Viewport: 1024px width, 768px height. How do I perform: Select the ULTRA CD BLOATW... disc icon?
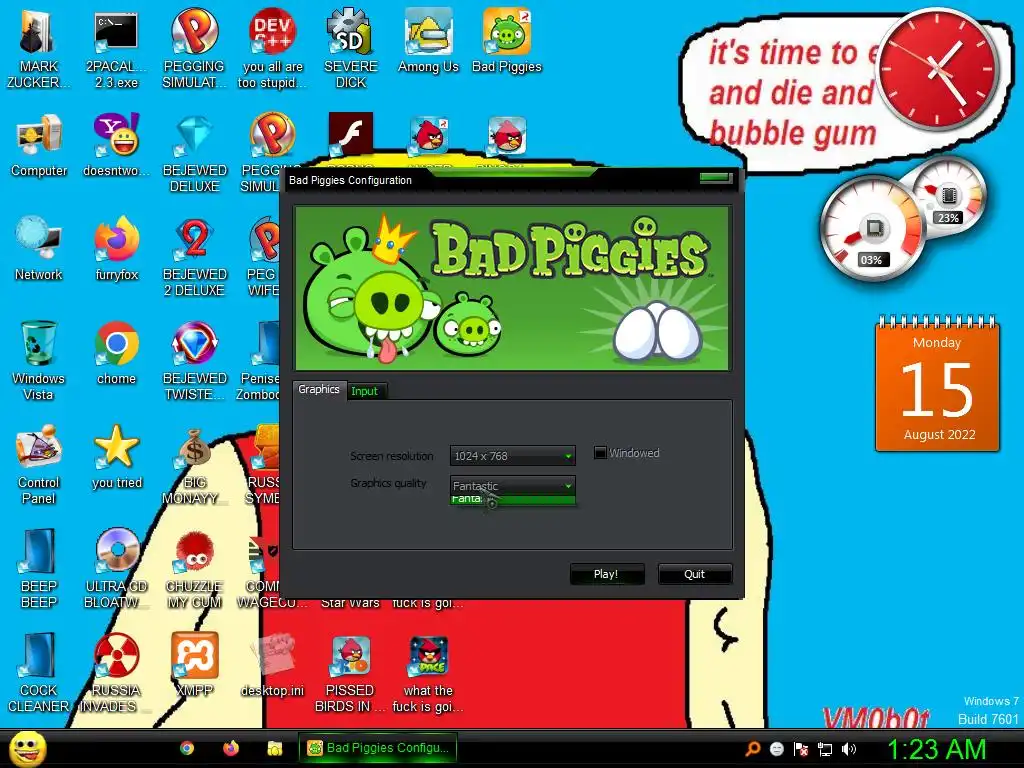click(x=116, y=569)
